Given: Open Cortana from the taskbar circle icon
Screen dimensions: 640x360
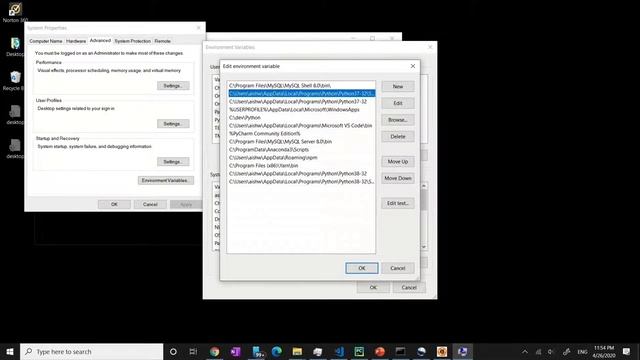Looking at the screenshot, I should (173, 351).
